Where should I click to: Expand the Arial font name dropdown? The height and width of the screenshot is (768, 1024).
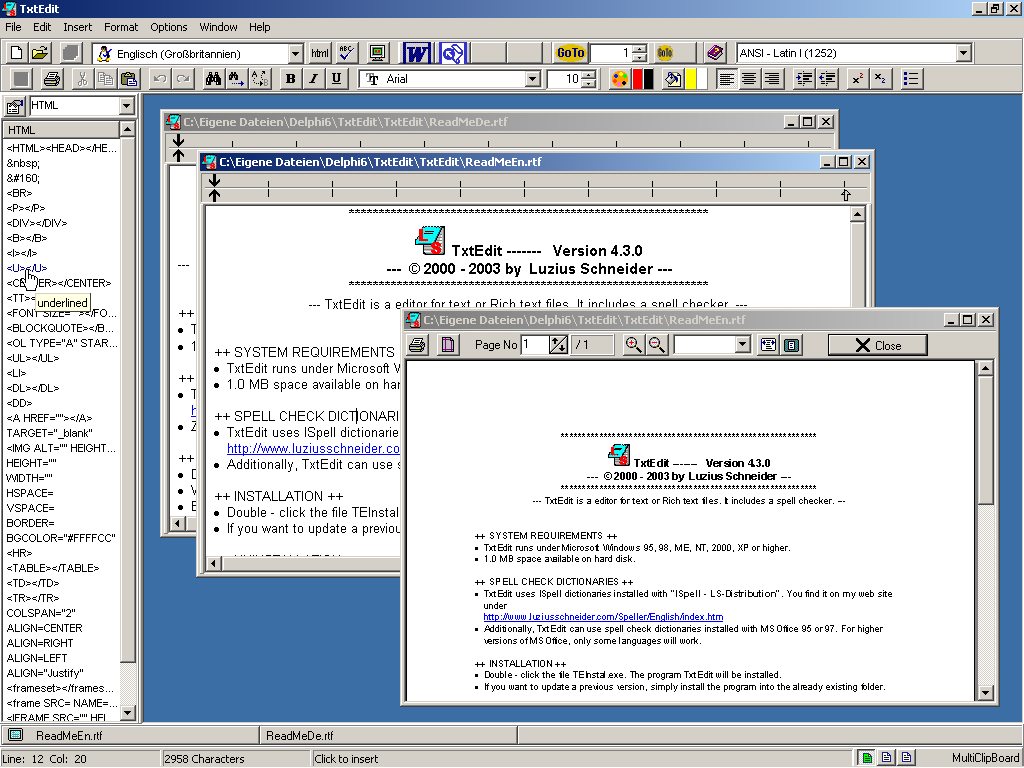click(532, 79)
